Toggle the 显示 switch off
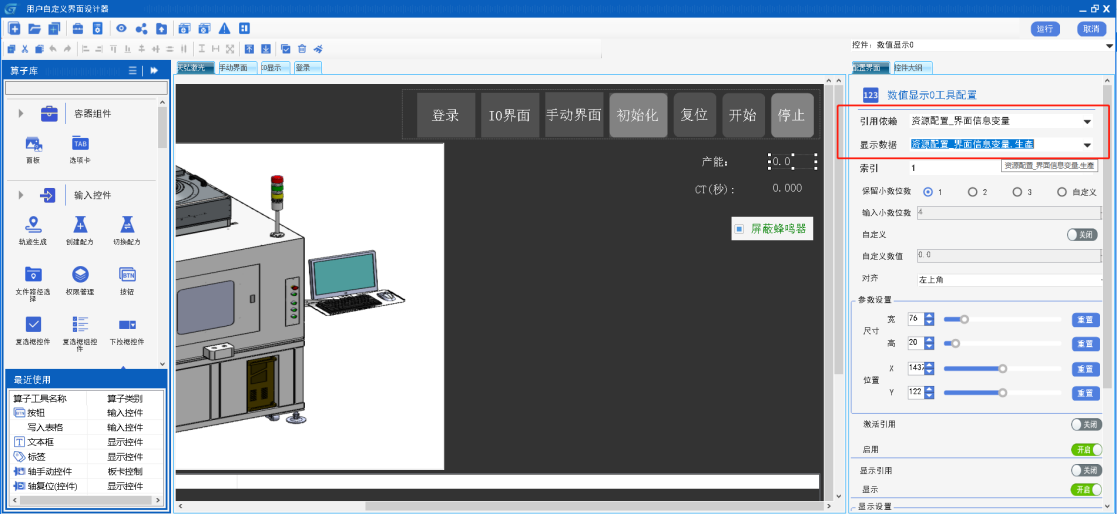Image resolution: width=1117 pixels, height=514 pixels. [x=1086, y=490]
